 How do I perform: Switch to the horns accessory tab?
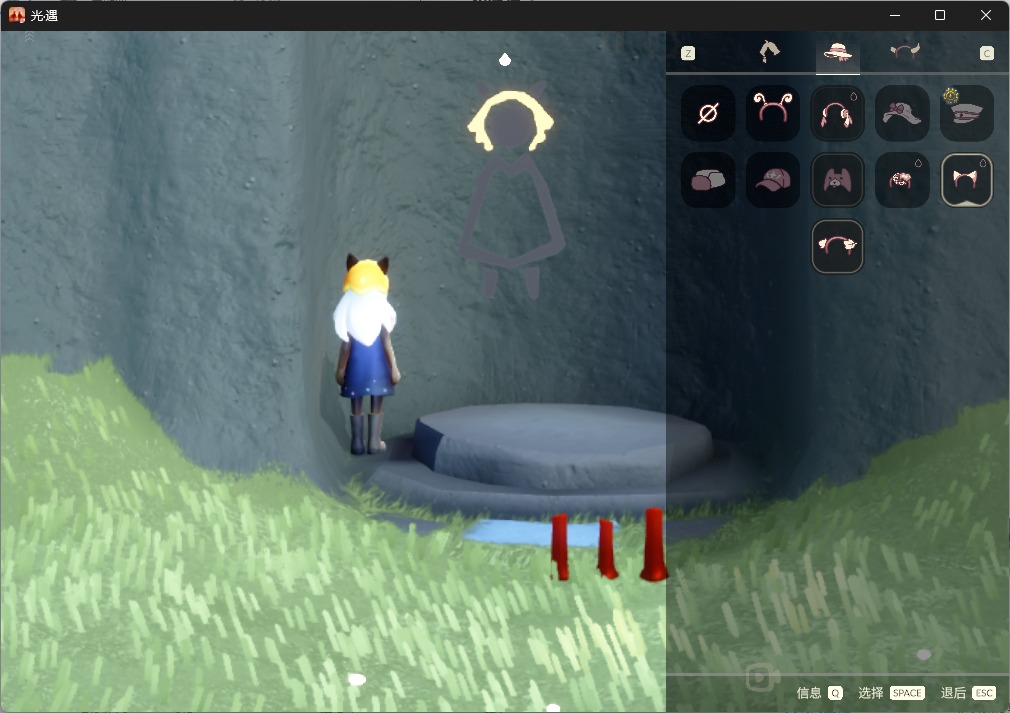(x=904, y=51)
